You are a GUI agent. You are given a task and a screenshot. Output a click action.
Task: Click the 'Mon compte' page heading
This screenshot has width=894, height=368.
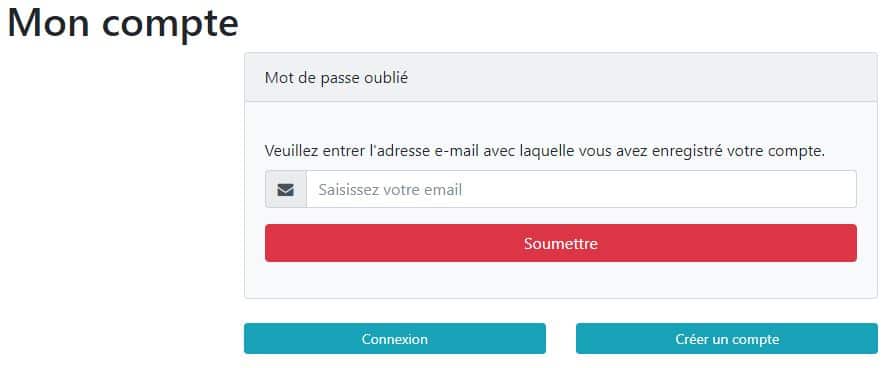[x=123, y=23]
